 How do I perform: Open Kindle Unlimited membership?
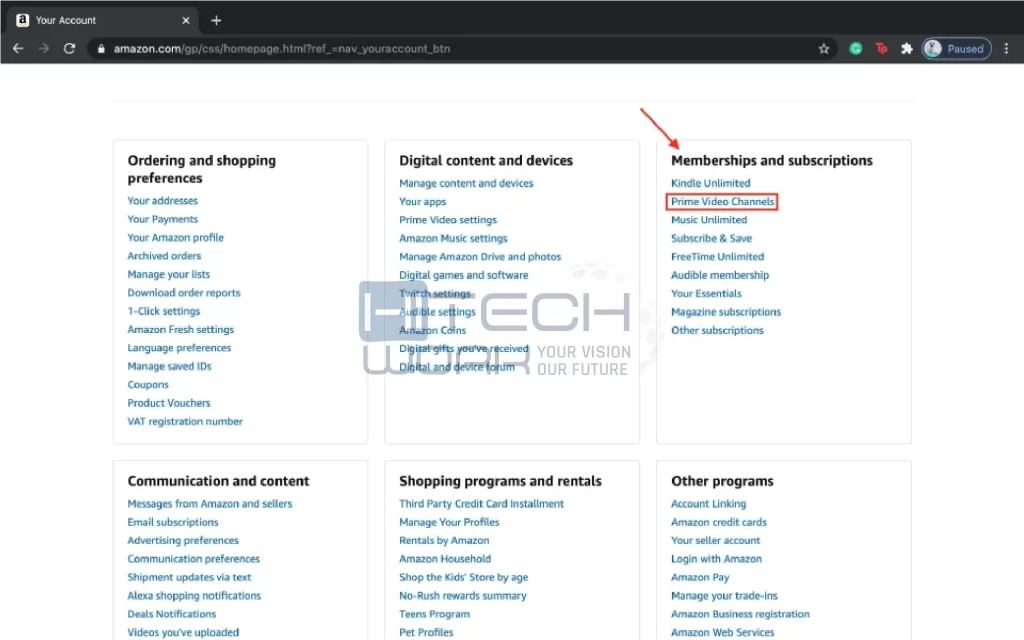pos(711,183)
